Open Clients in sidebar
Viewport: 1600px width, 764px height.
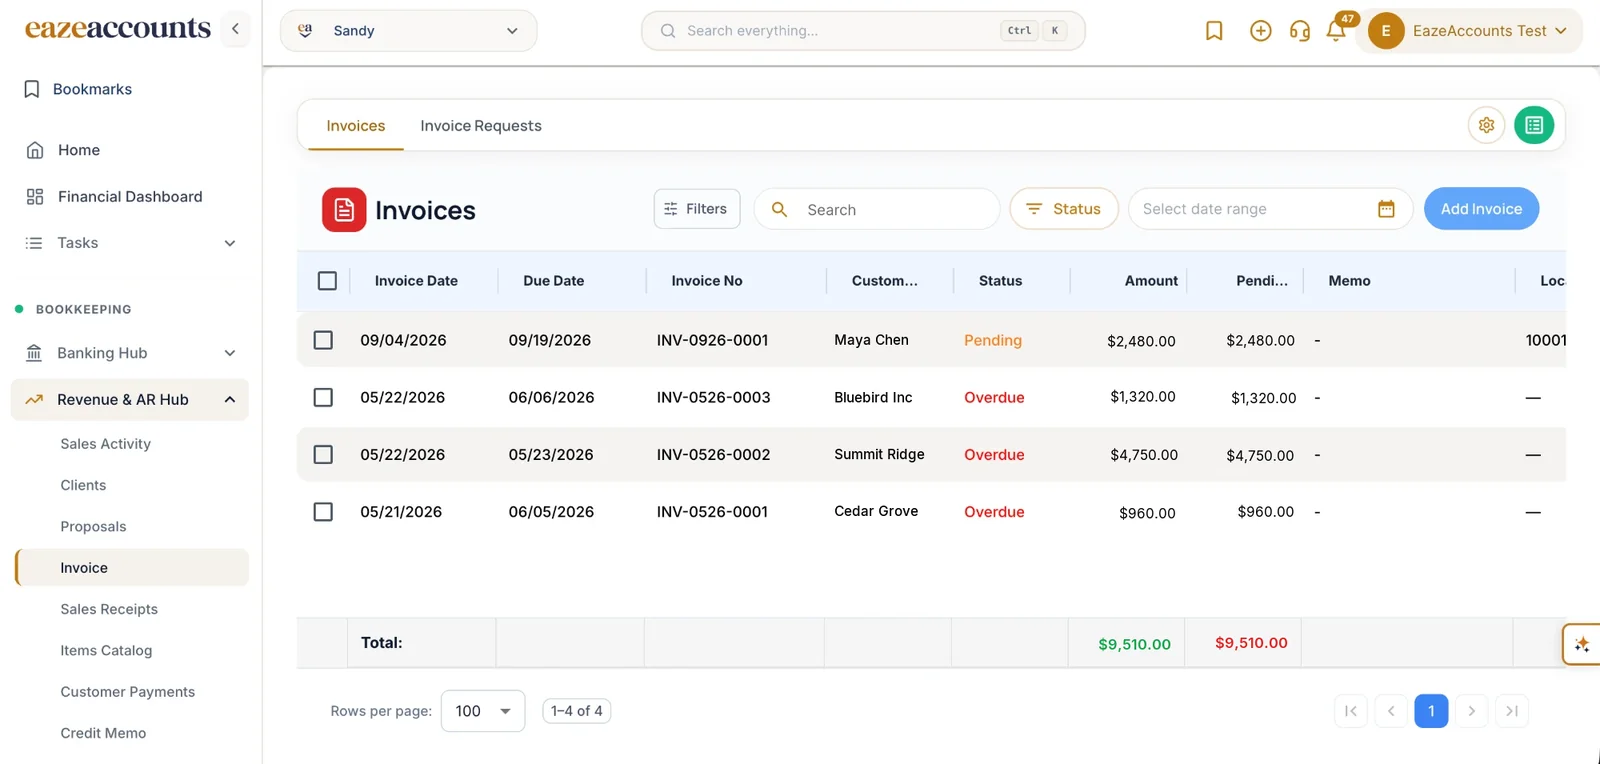pyautogui.click(x=83, y=485)
